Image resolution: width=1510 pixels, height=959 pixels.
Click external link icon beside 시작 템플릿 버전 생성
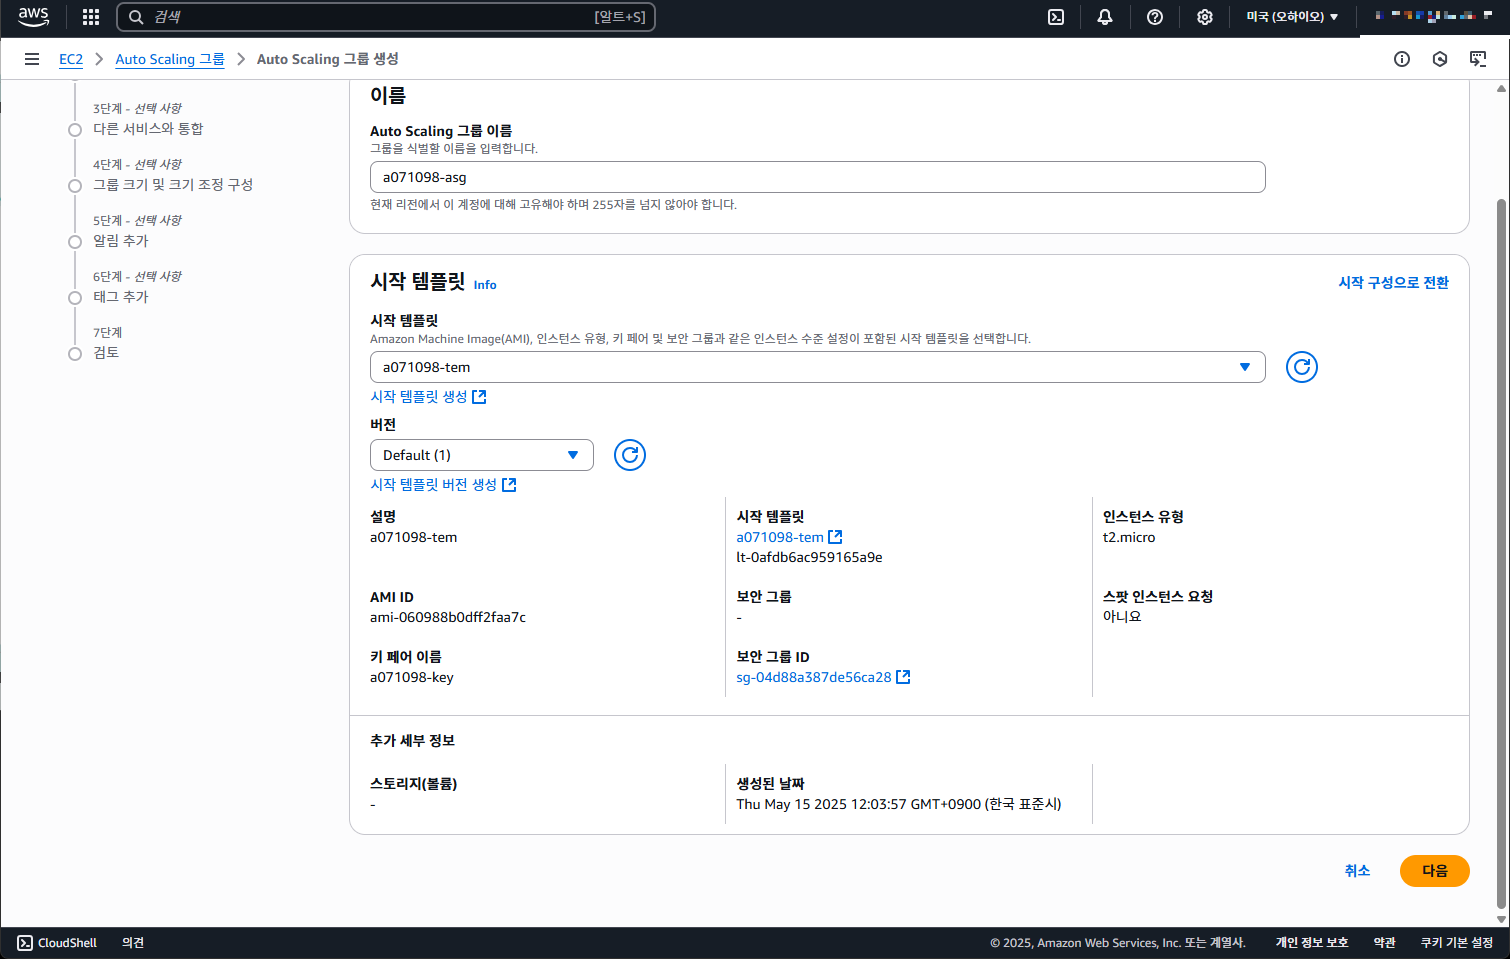[509, 485]
